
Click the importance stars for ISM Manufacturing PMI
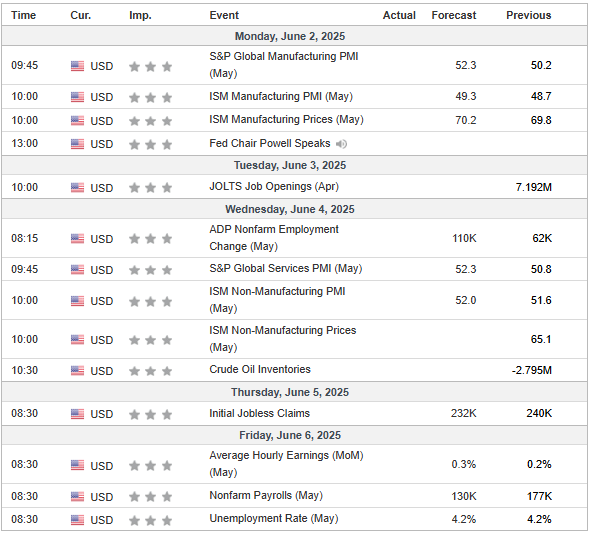click(151, 98)
